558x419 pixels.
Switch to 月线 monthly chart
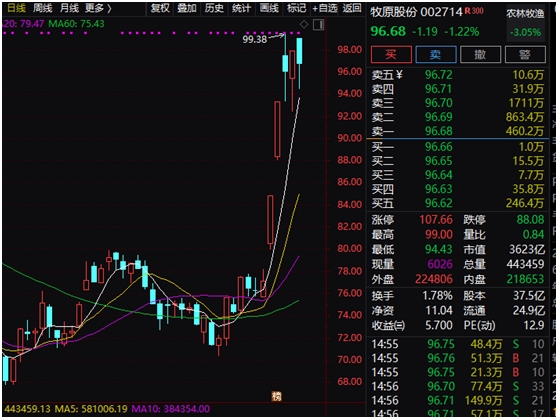69,8
